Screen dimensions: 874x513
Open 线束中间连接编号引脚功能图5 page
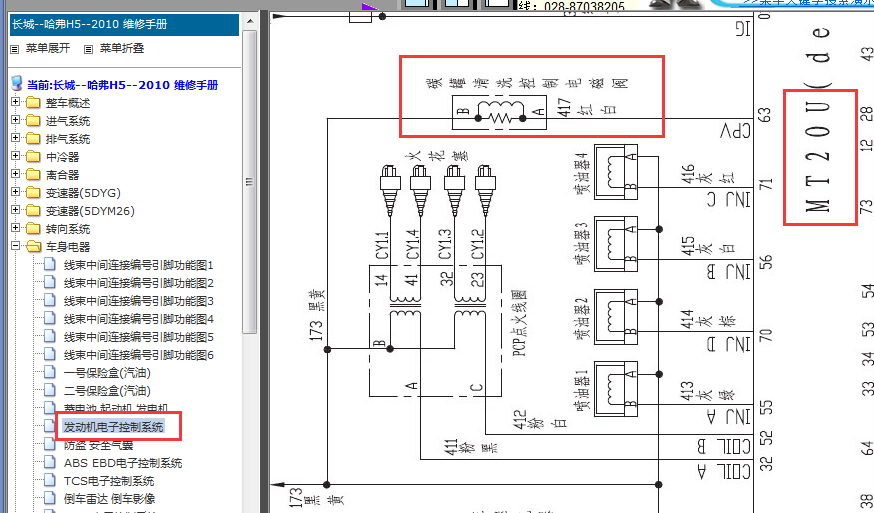(x=139, y=337)
